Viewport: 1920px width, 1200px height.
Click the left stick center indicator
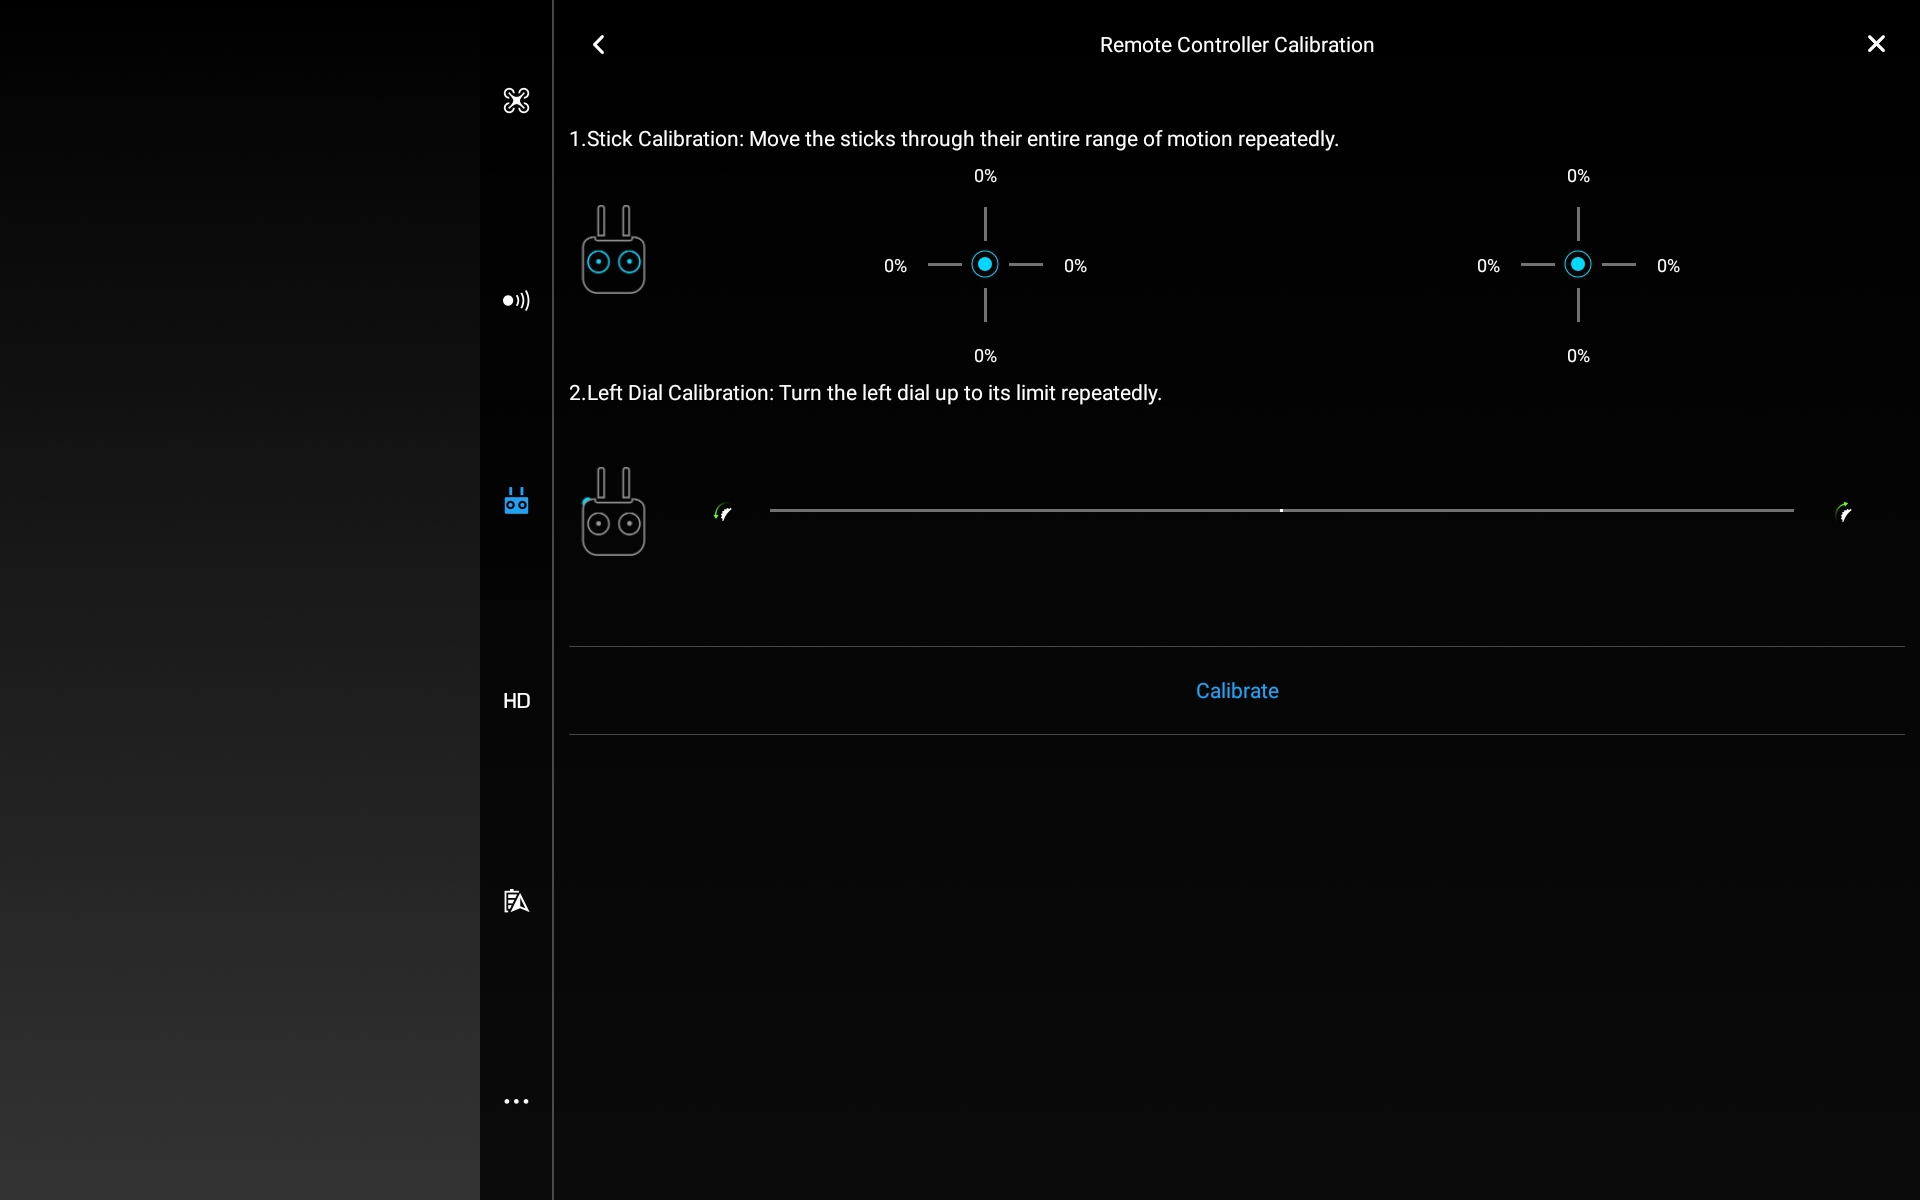pyautogui.click(x=985, y=264)
